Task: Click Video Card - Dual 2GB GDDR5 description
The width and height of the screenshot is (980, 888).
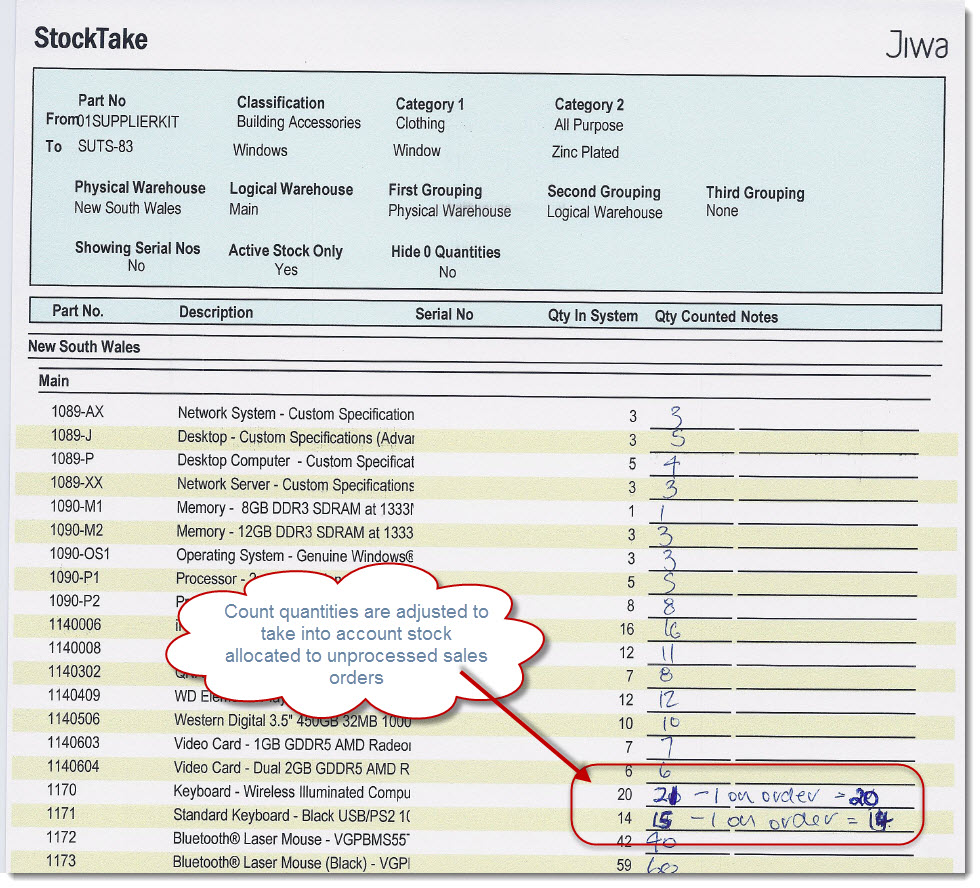Action: tap(291, 768)
